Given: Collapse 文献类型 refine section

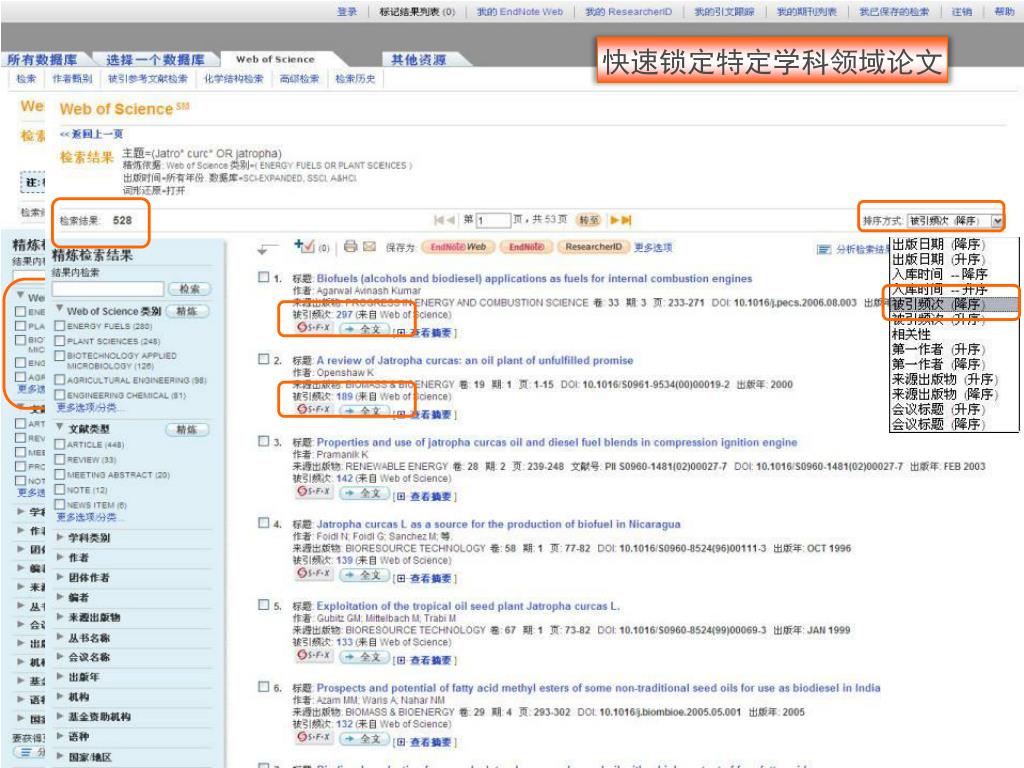Looking at the screenshot, I should click(x=59, y=428).
